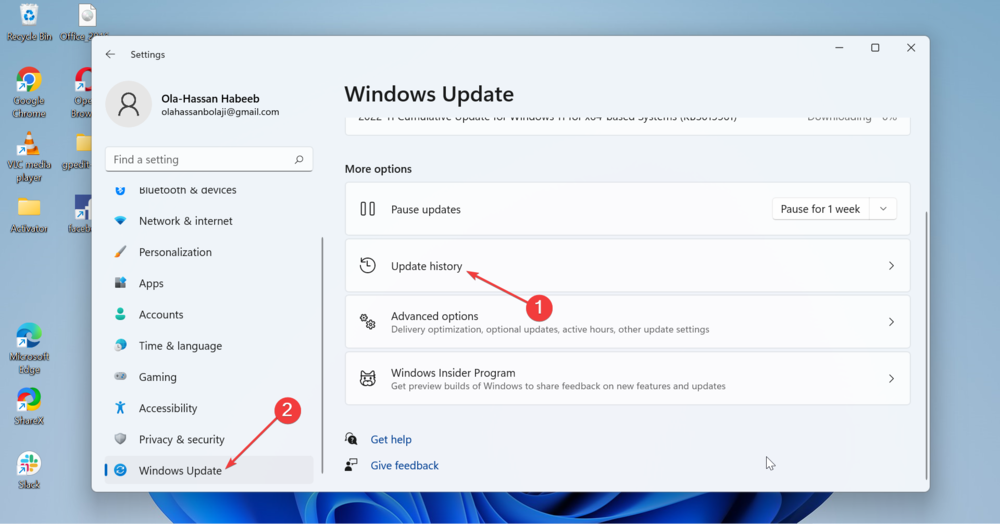Close the Settings window

coord(911,48)
